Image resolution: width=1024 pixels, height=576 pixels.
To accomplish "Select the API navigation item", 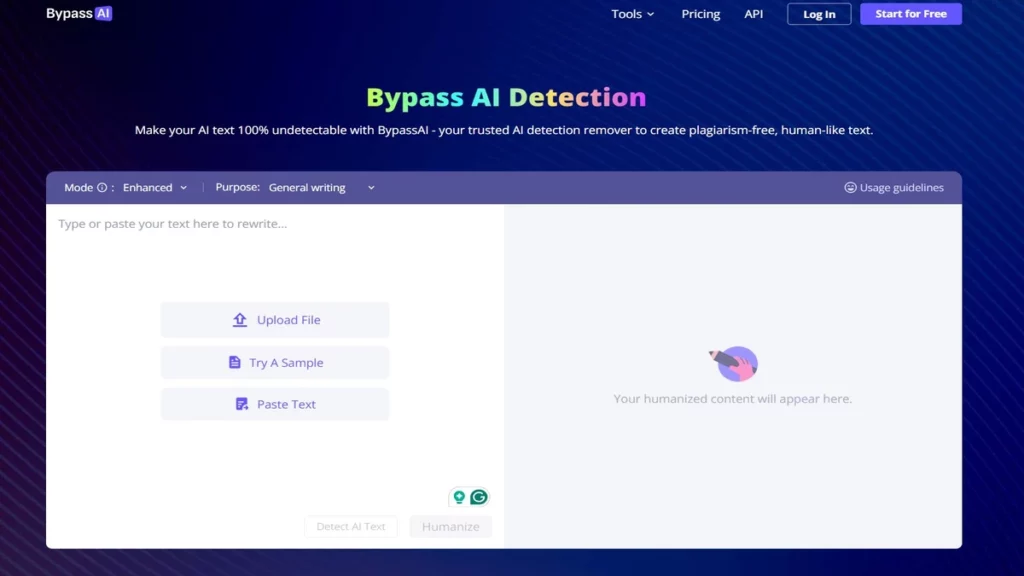I will tap(753, 14).
